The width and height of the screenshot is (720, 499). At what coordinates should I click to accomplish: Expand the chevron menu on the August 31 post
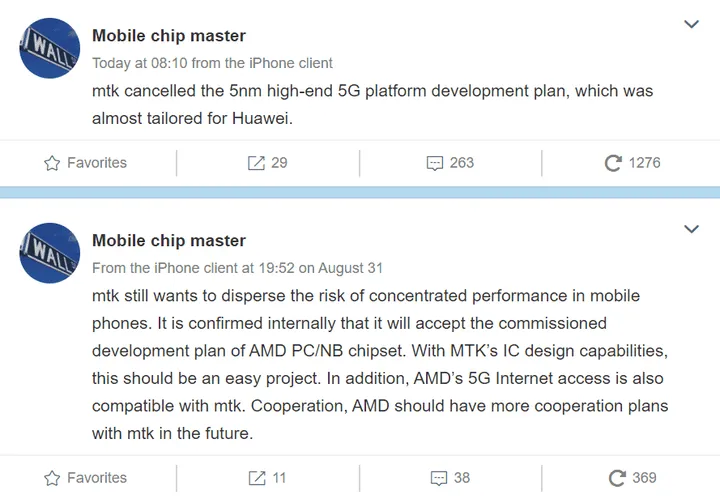pyautogui.click(x=691, y=229)
